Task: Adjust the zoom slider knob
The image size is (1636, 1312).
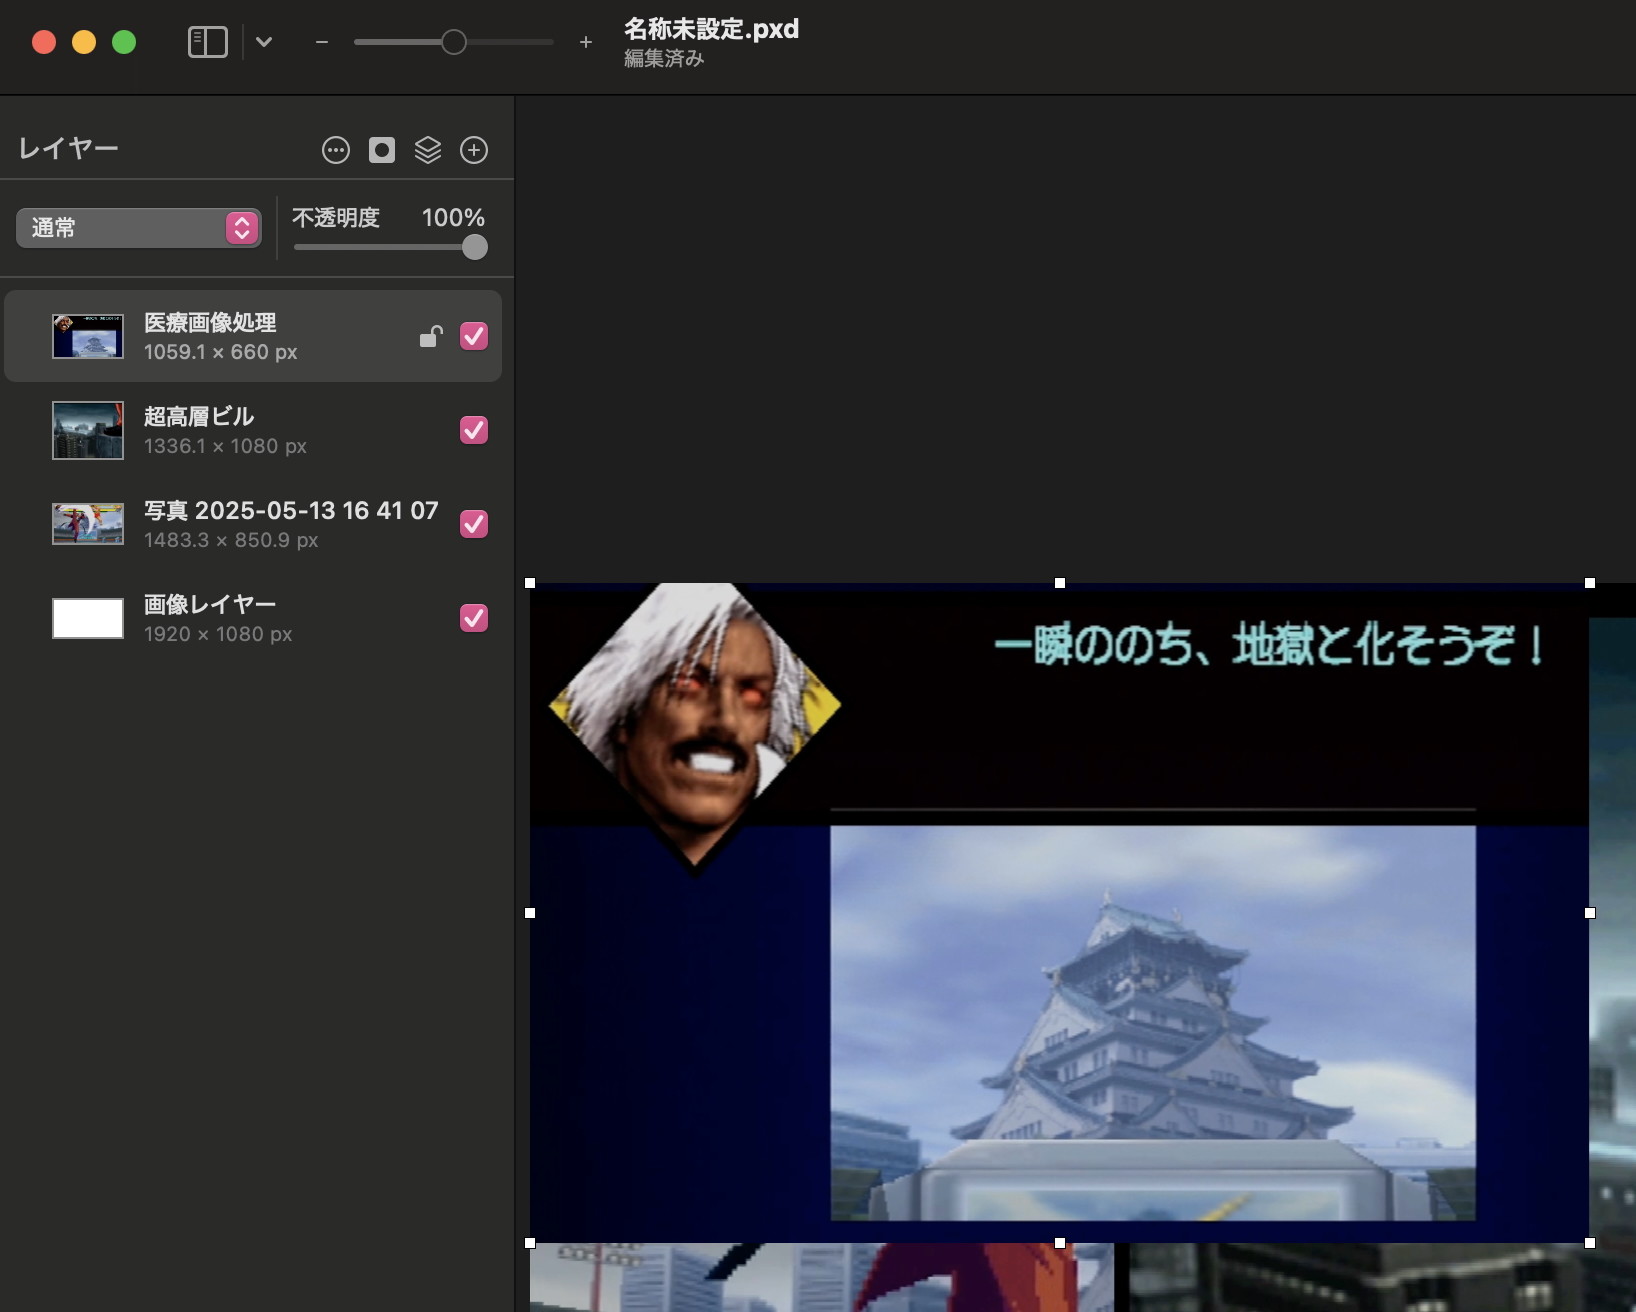Action: pyautogui.click(x=454, y=42)
